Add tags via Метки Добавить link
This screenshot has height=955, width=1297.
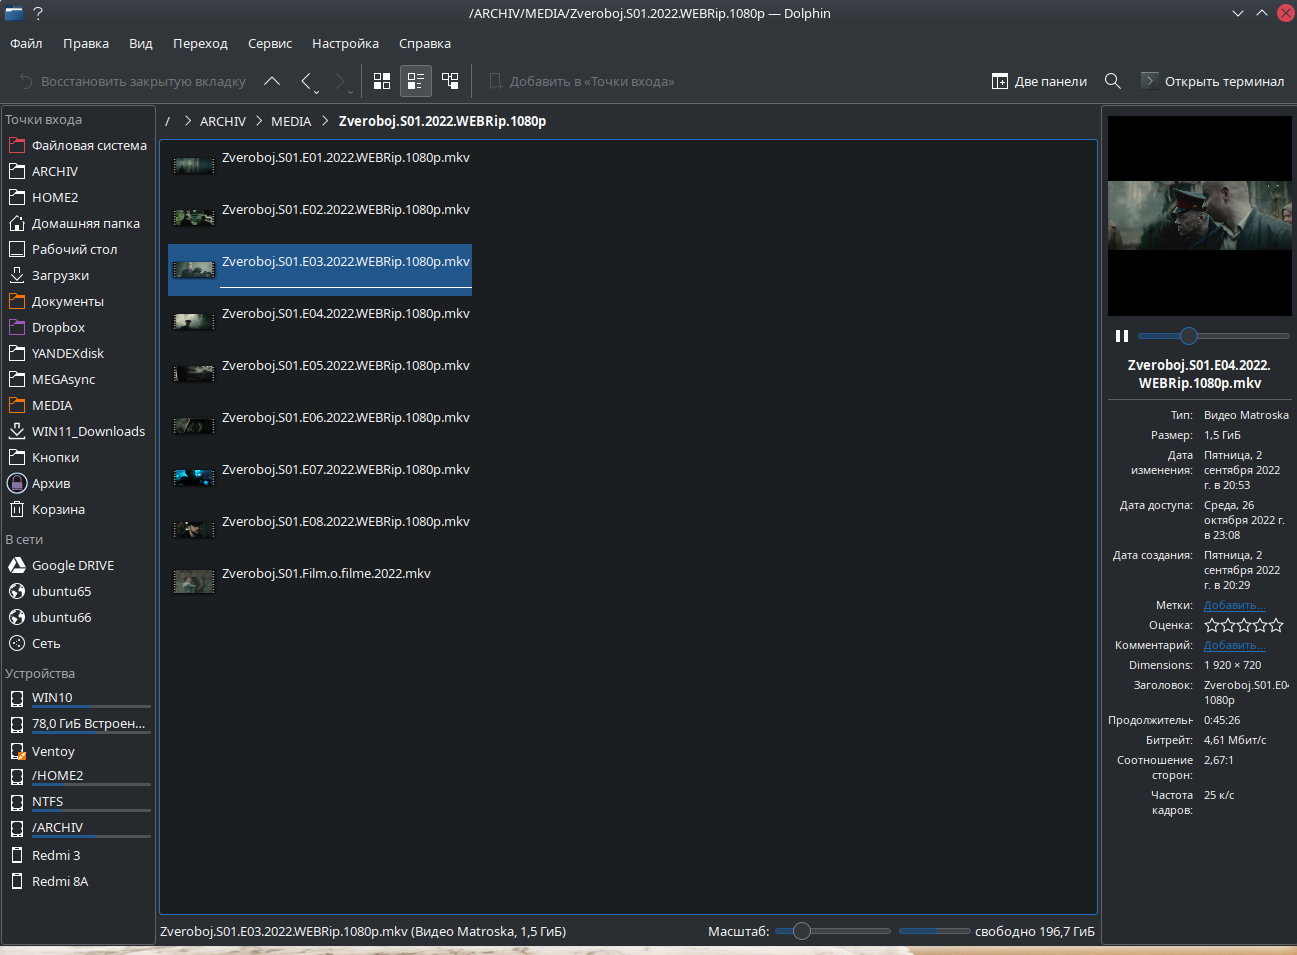point(1234,605)
